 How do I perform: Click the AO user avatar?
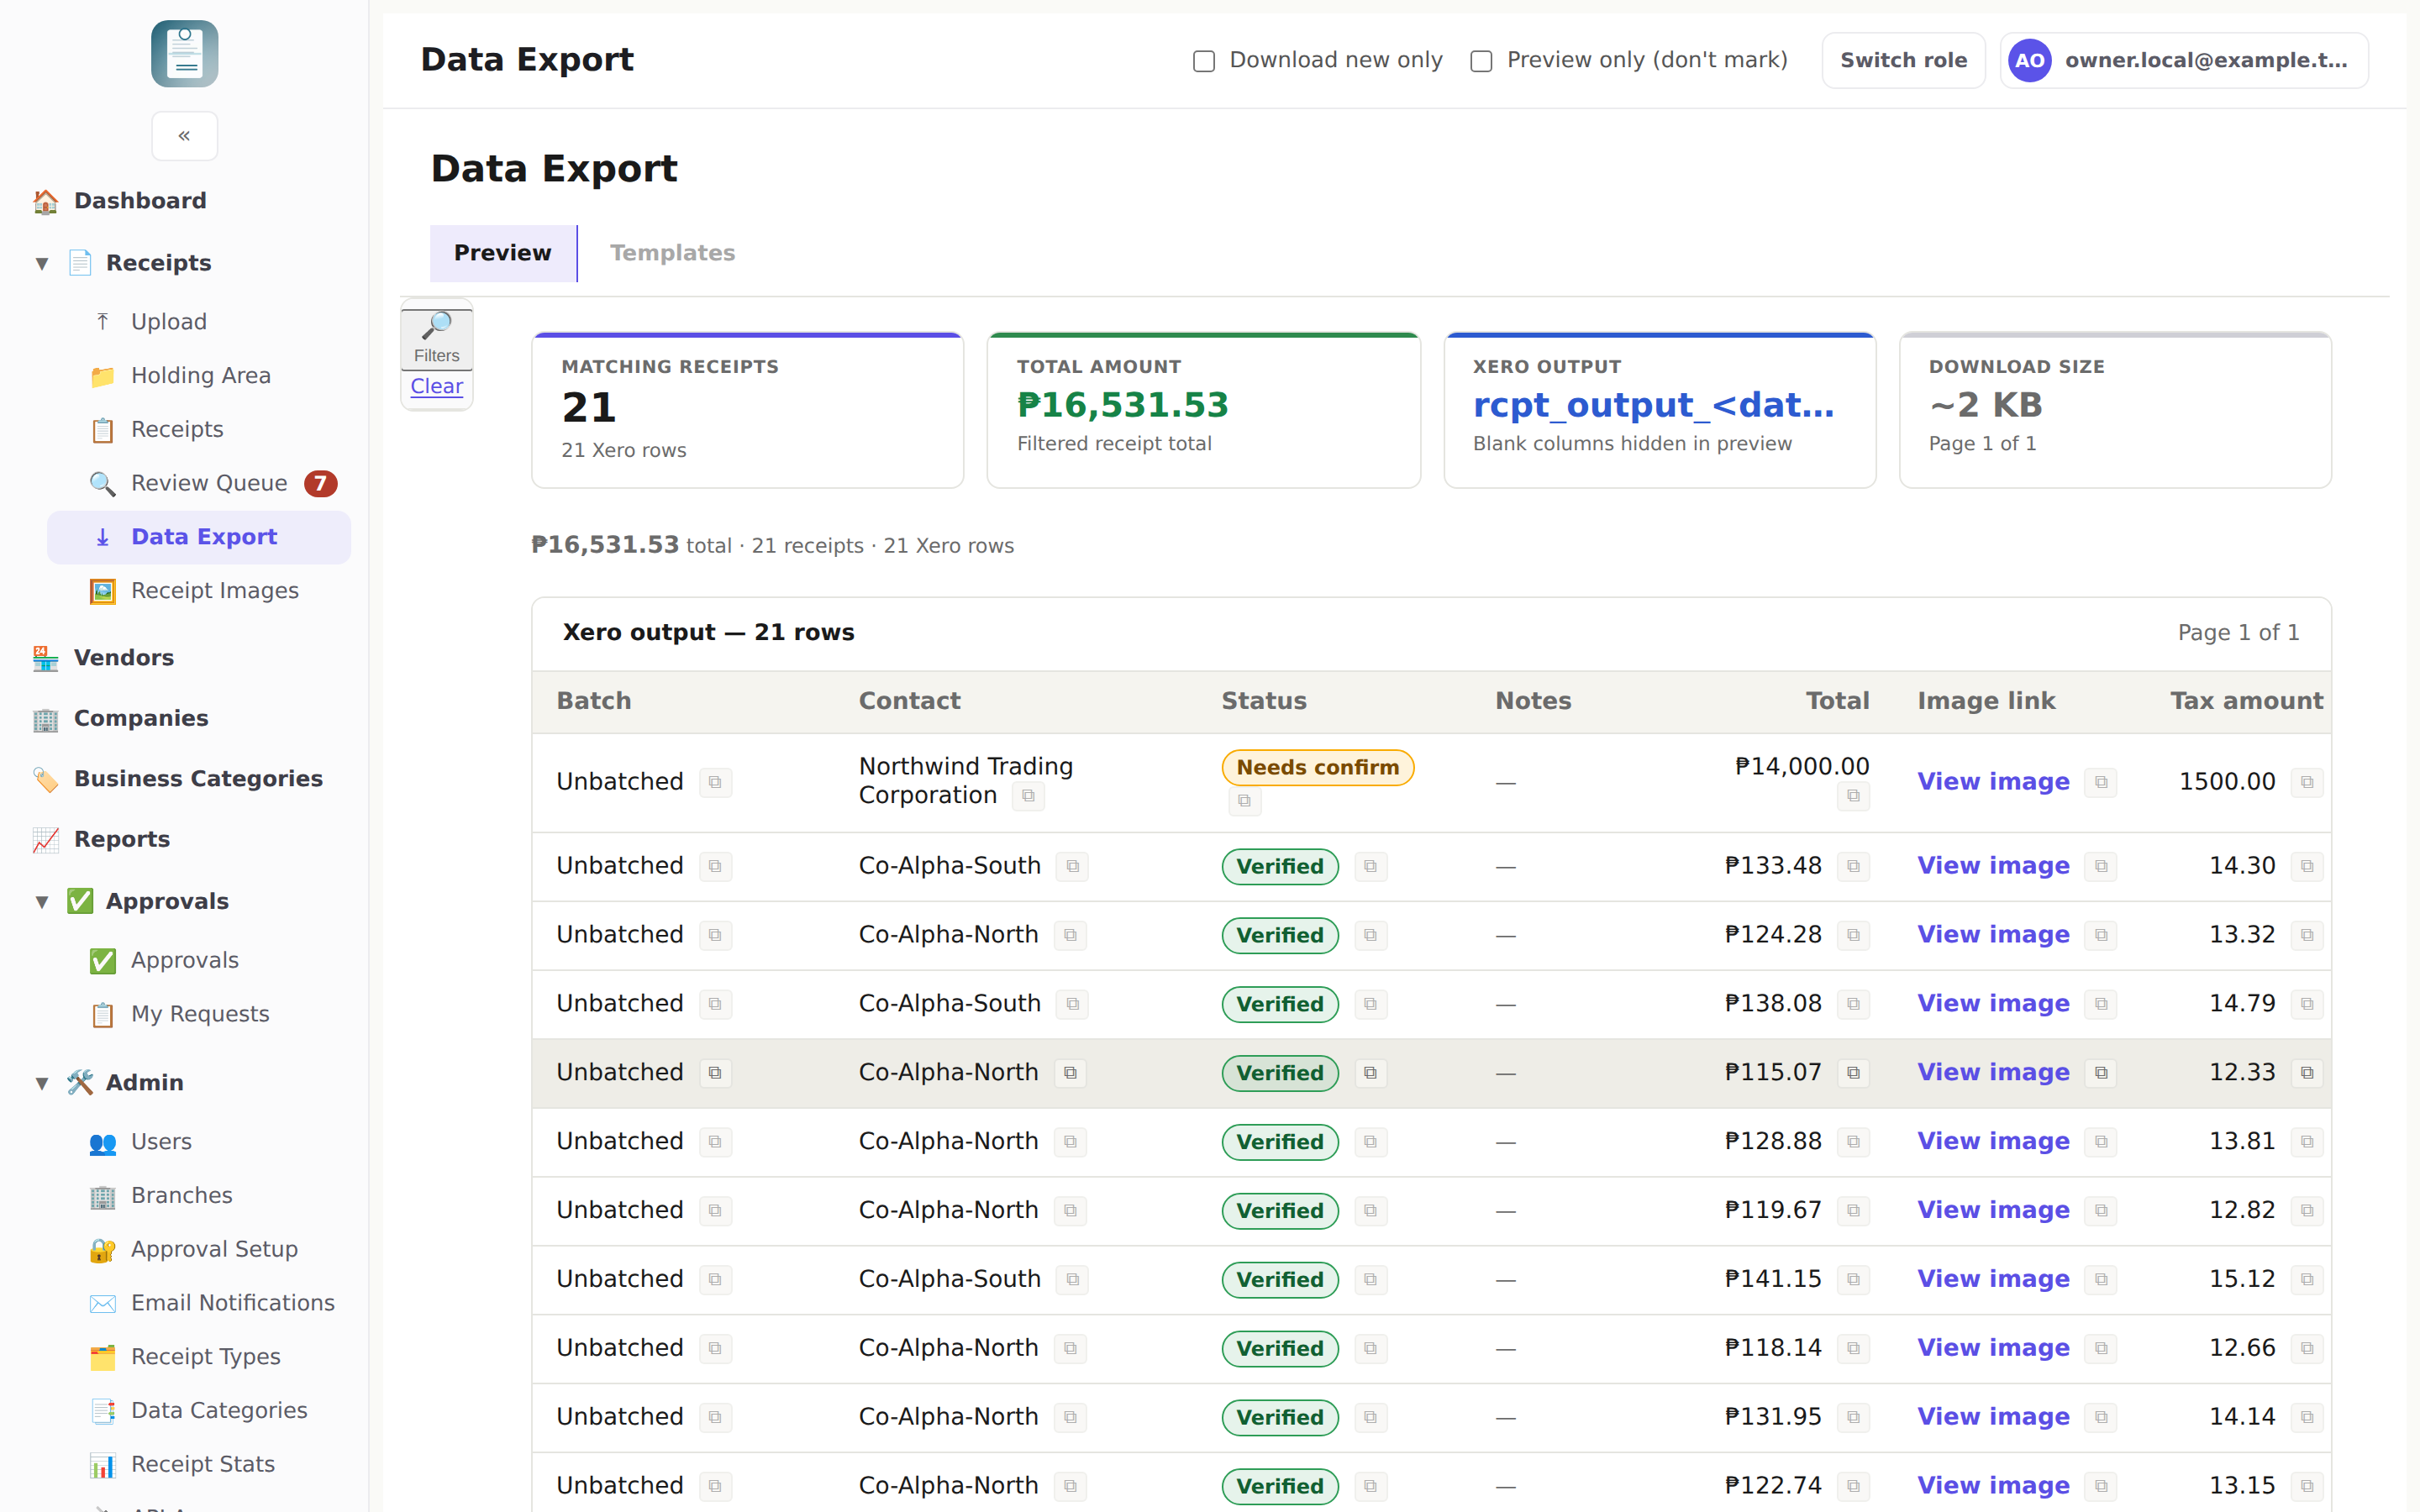[x=2029, y=61]
